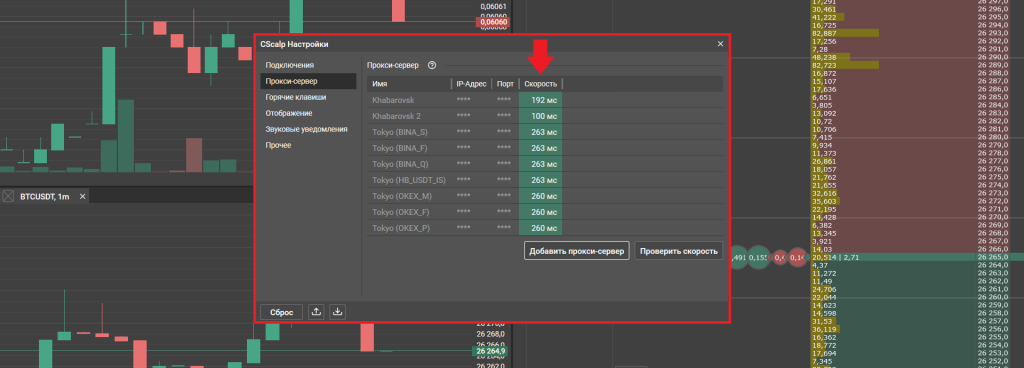
Task: Close the CScalp Настройки dialog
Action: [720, 44]
